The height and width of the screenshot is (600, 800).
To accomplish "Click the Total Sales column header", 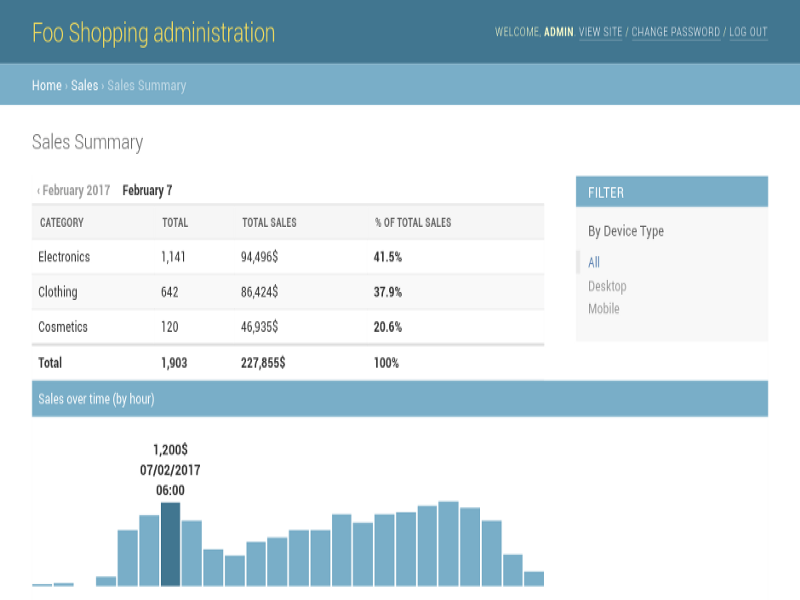I will [x=269, y=222].
